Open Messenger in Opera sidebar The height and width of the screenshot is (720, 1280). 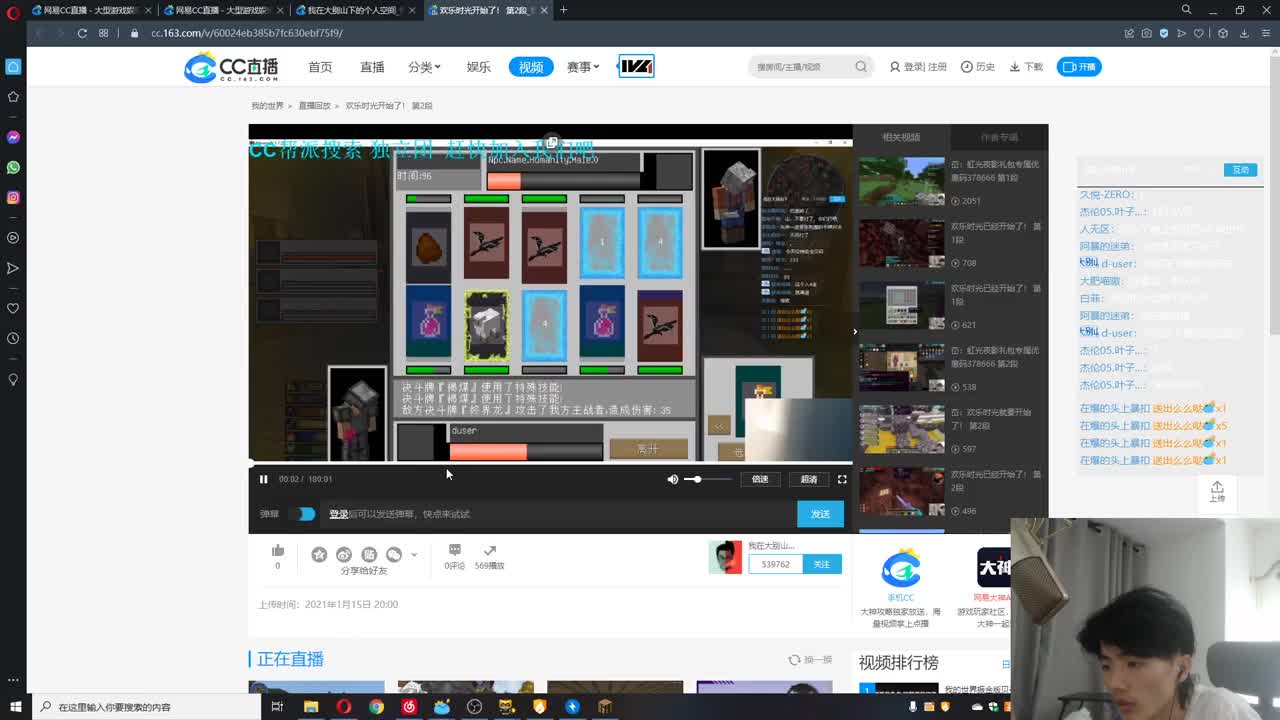pyautogui.click(x=13, y=137)
